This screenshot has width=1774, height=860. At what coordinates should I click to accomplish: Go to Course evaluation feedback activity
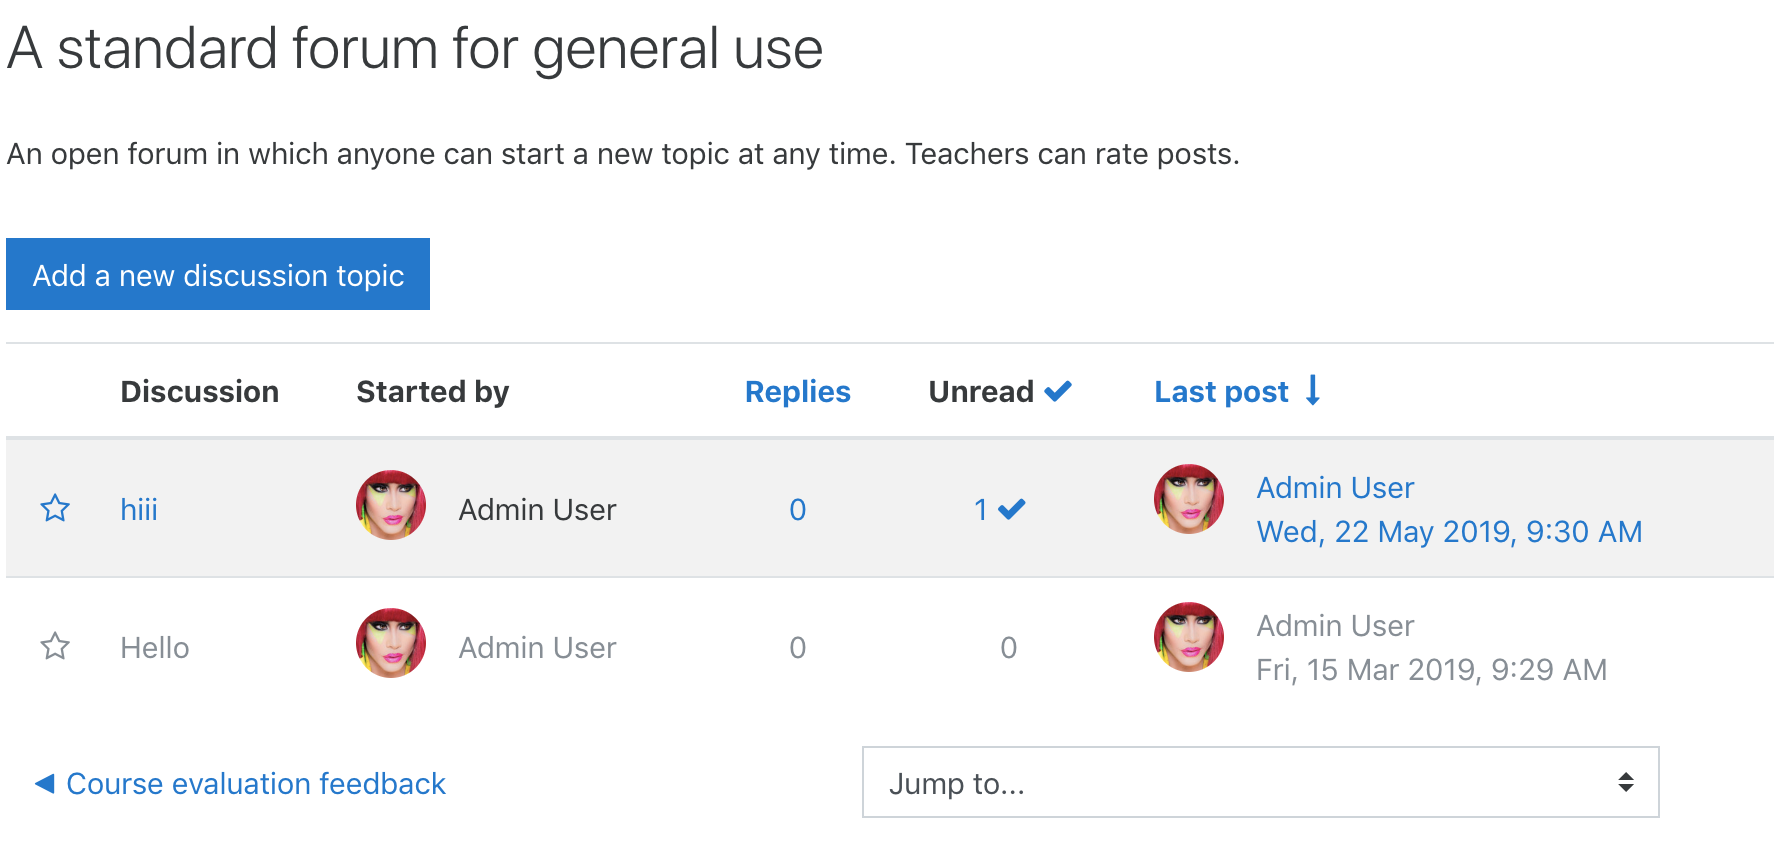(x=256, y=784)
